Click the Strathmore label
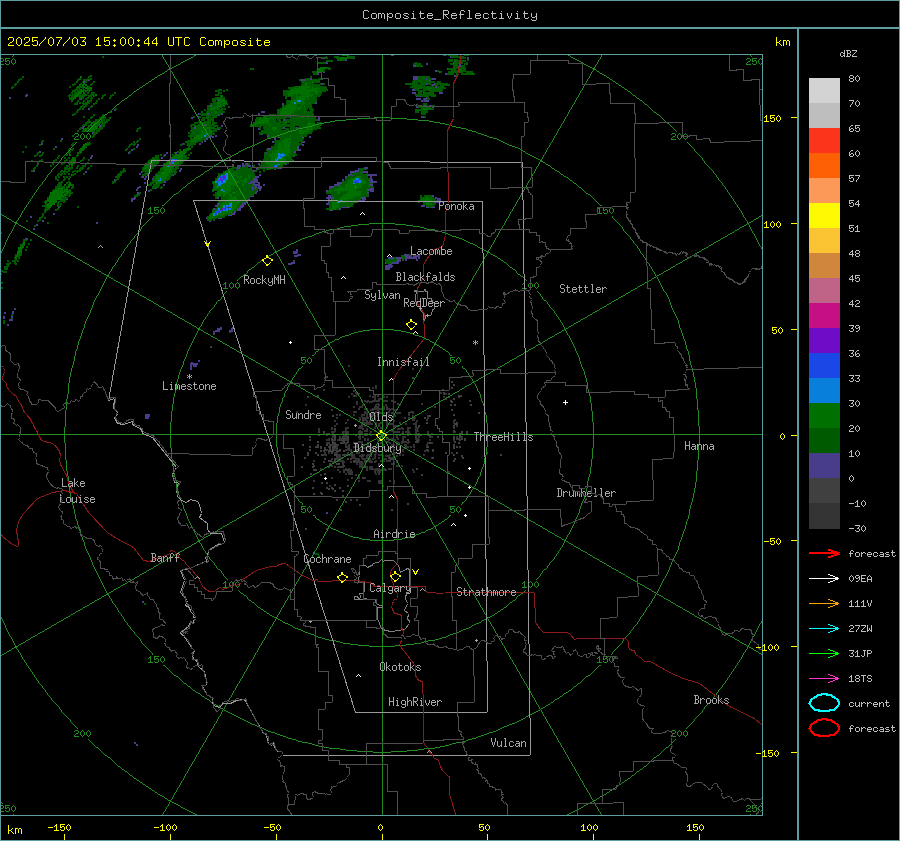This screenshot has width=900, height=841. click(x=486, y=592)
